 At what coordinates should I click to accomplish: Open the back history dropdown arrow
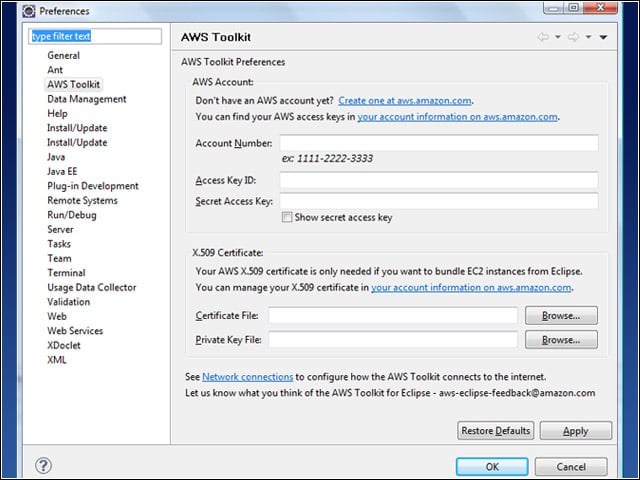558,37
